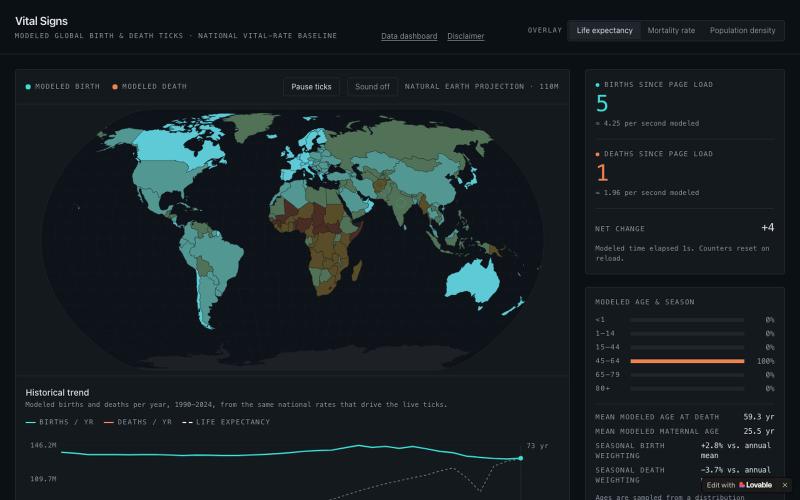Click Canada on the world map
This screenshot has height=500, width=800.
(168, 145)
